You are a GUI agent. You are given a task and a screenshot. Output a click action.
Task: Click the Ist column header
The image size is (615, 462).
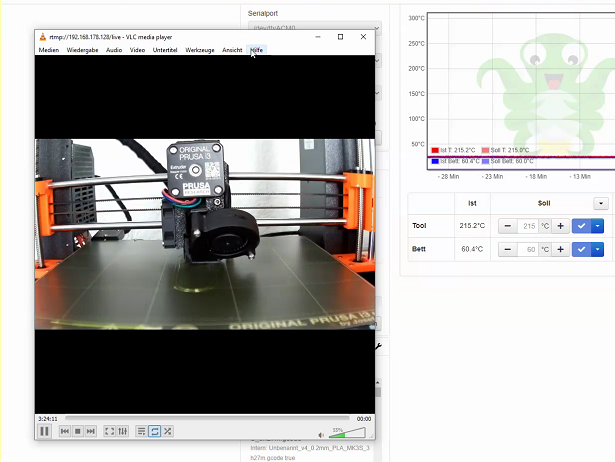click(472, 203)
